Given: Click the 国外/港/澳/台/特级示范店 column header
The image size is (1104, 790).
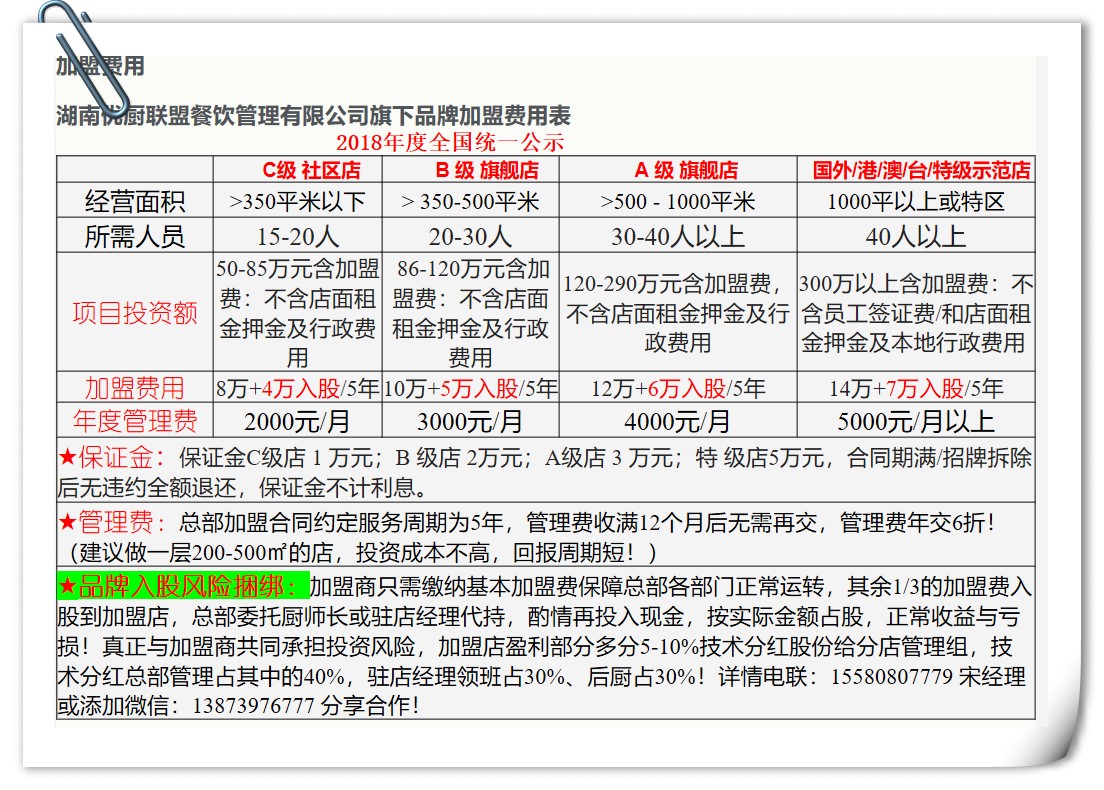Looking at the screenshot, I should tap(921, 170).
